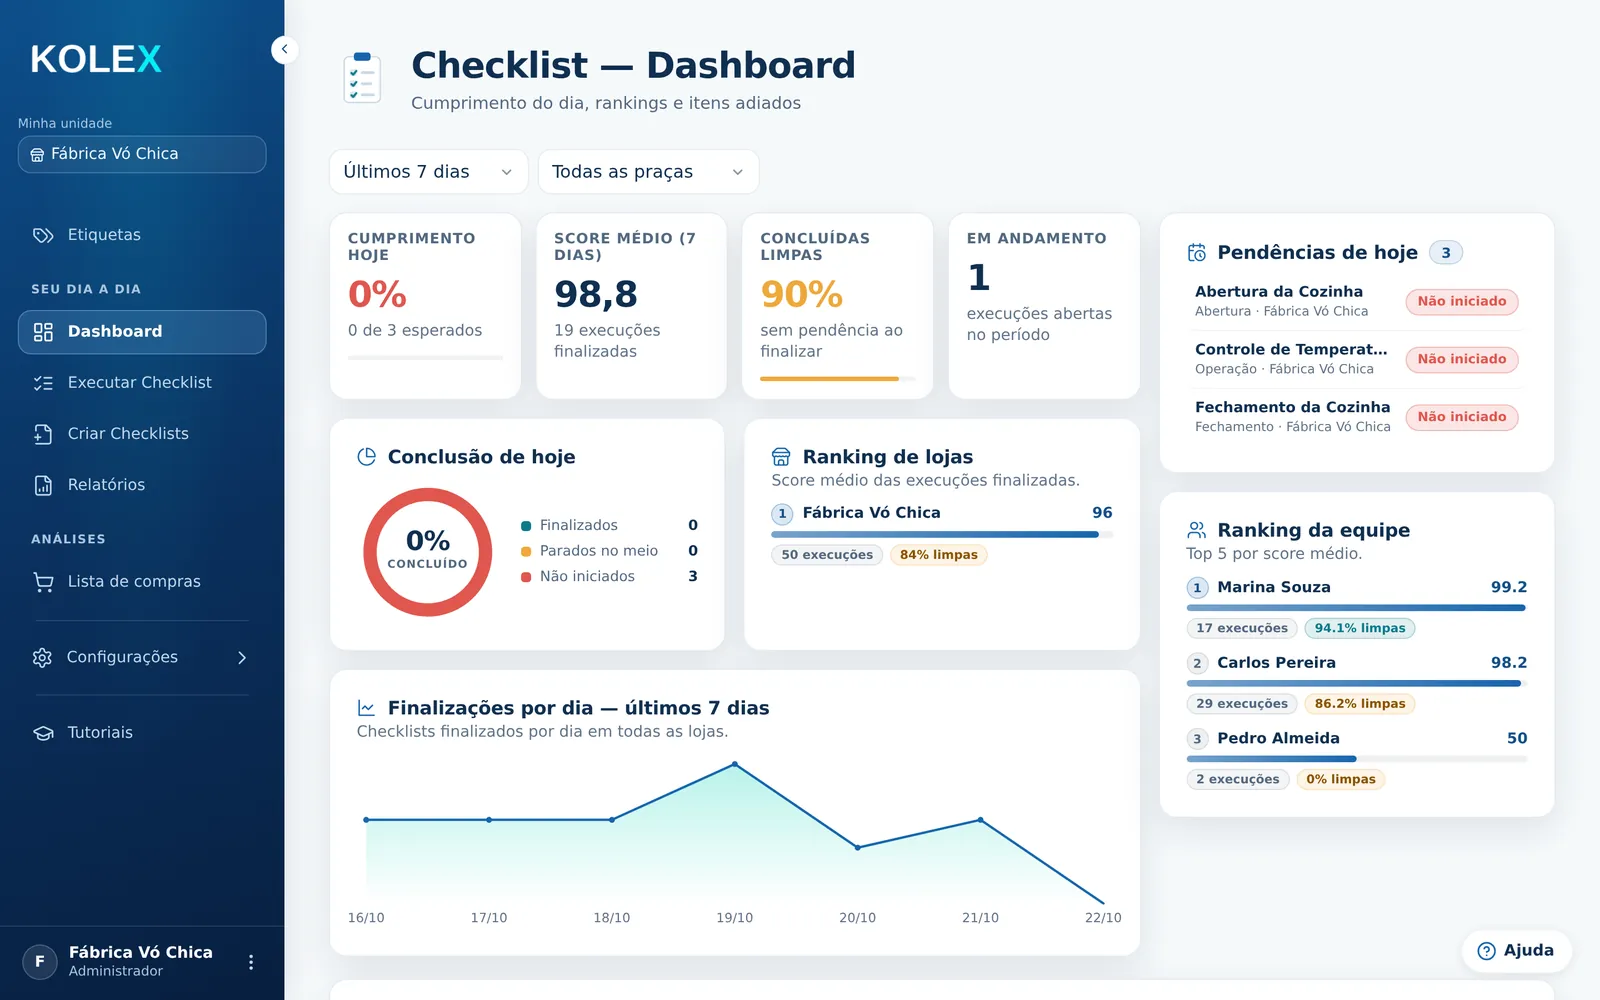The image size is (1600, 1000).
Task: Click the Finalizações por dia chart icon
Action: [x=367, y=708]
